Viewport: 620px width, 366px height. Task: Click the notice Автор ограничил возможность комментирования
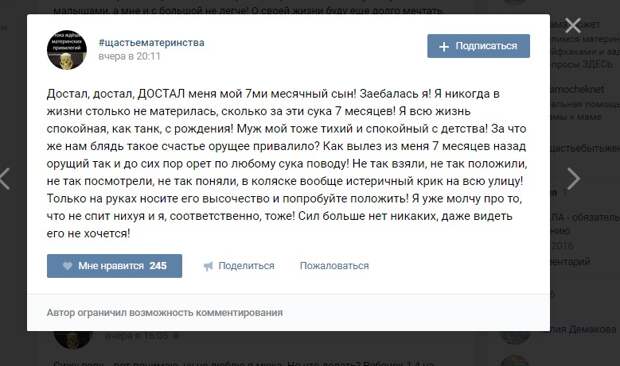pos(164,313)
